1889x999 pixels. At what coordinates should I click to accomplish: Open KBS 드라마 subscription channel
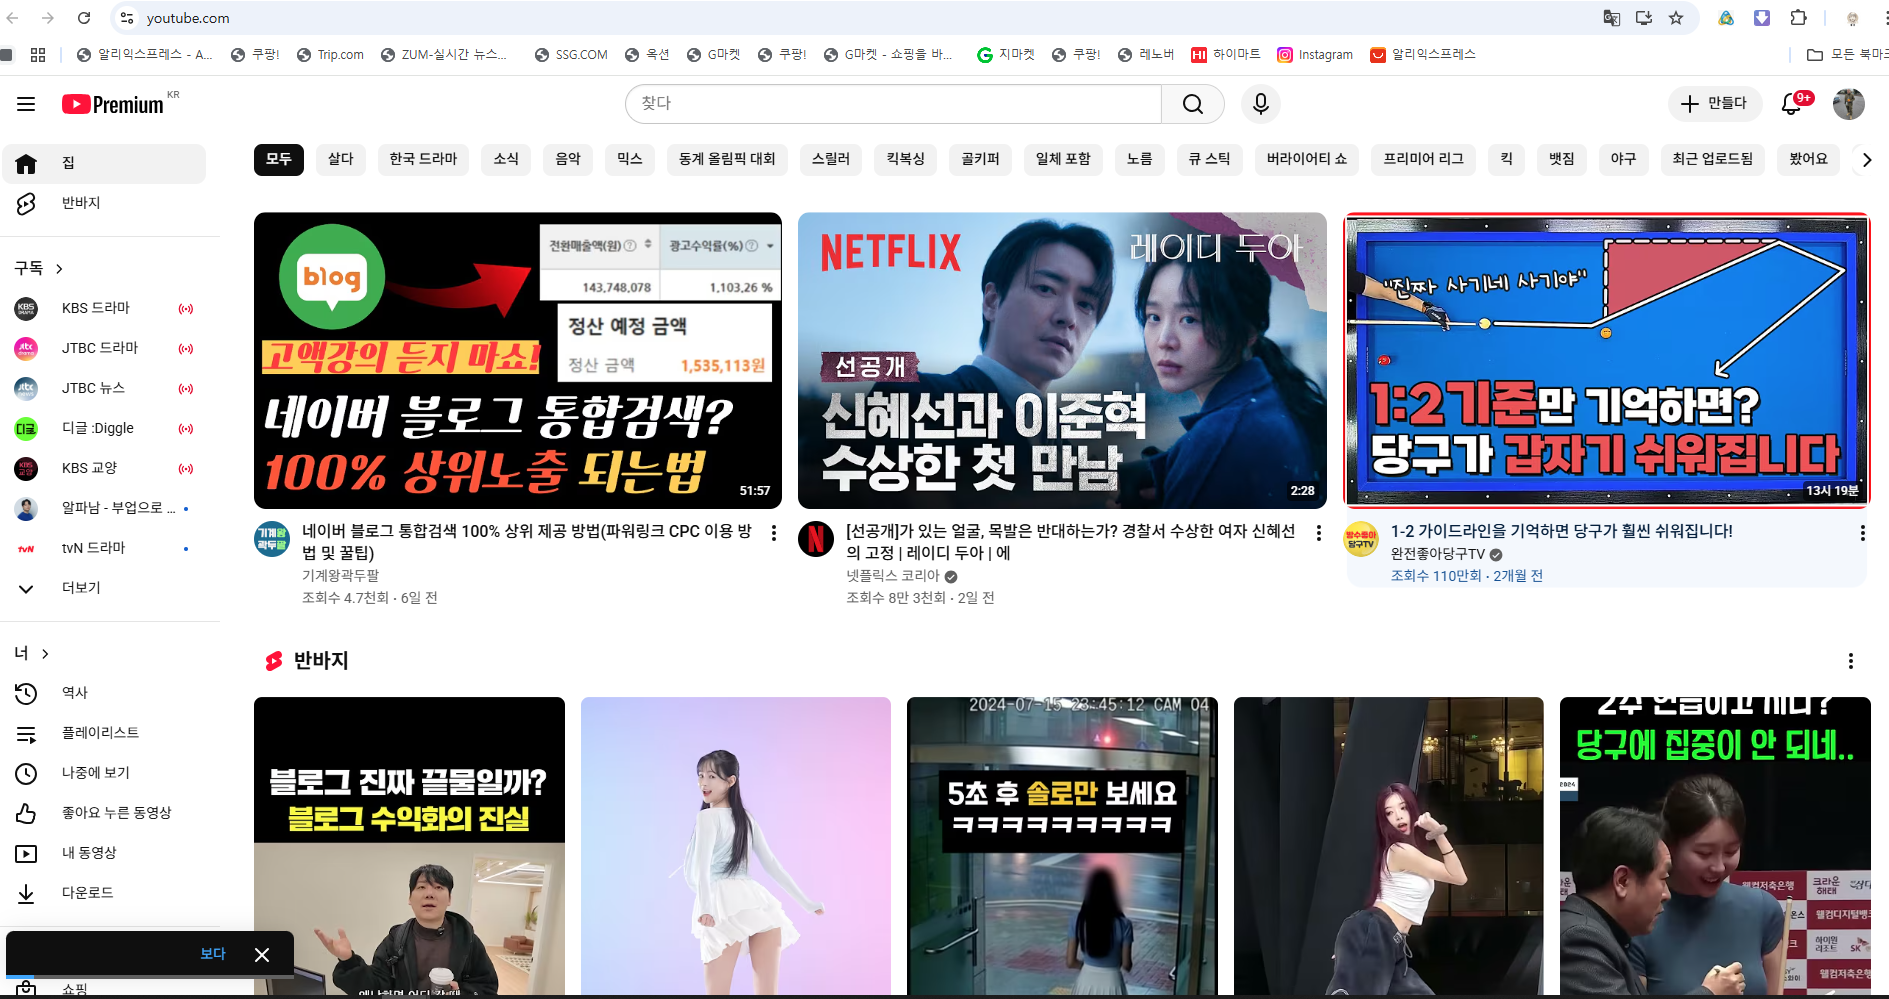click(x=104, y=308)
